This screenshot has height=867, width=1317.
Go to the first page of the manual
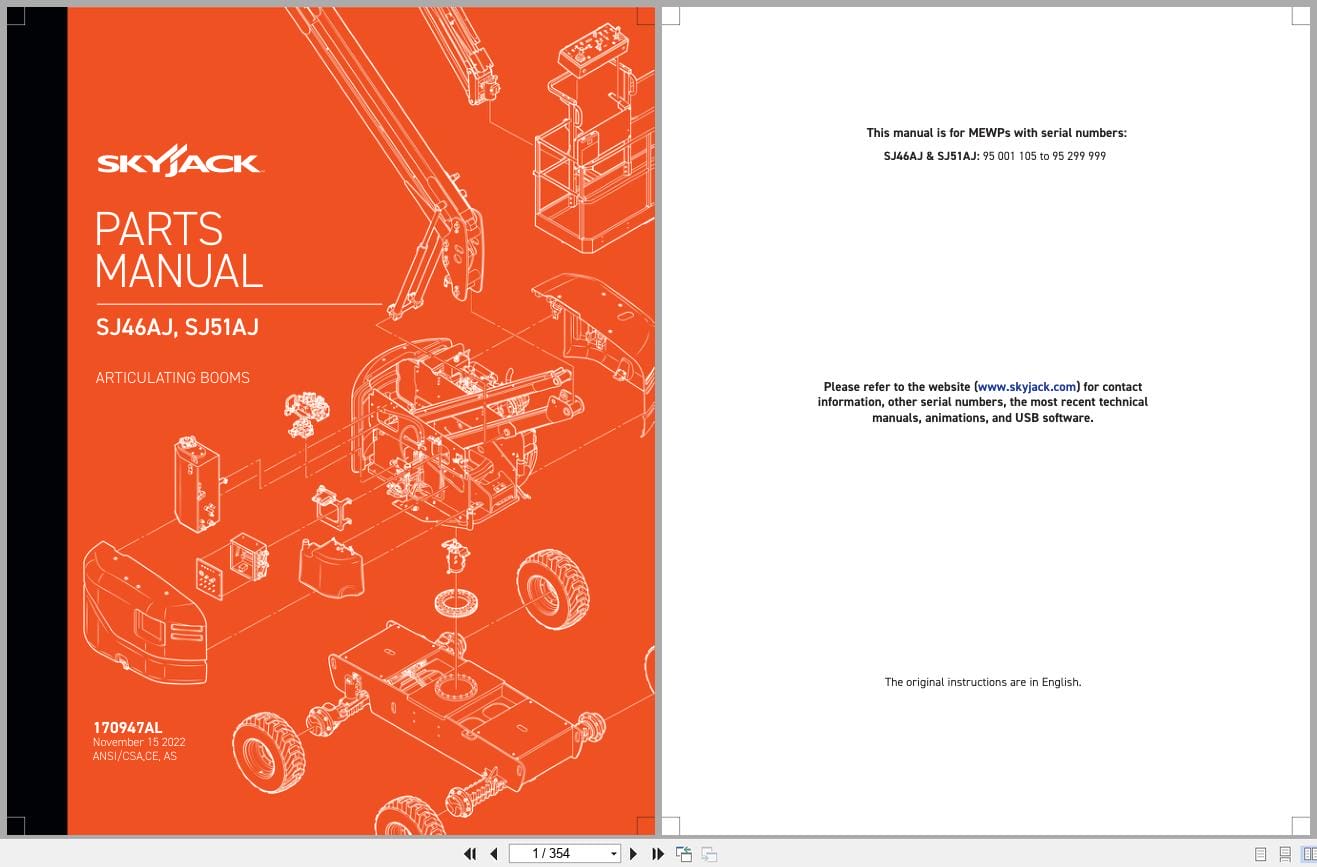tap(470, 854)
